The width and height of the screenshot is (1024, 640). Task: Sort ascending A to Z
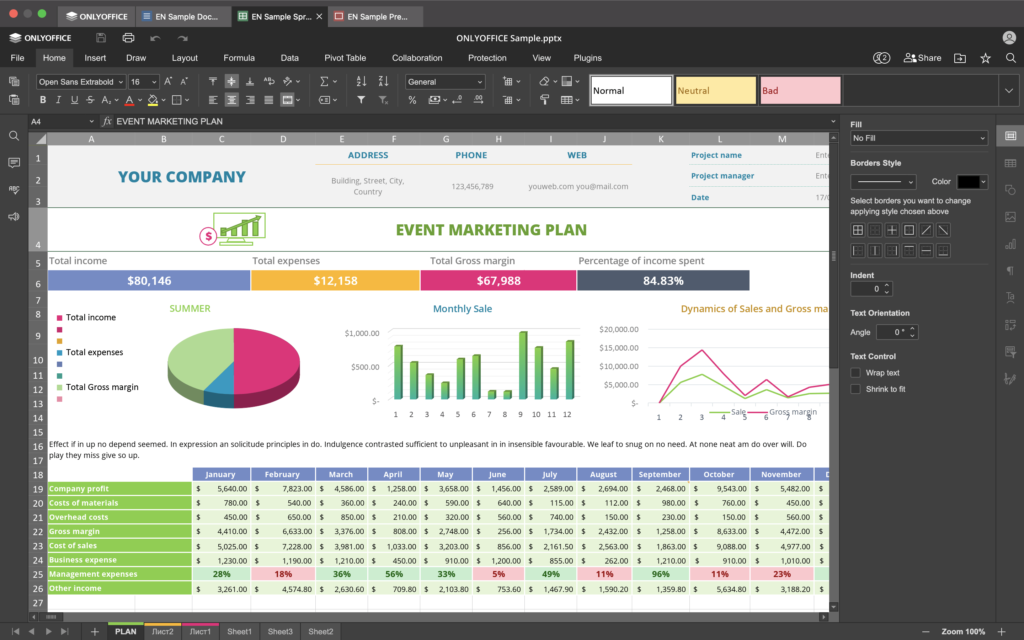[x=361, y=82]
